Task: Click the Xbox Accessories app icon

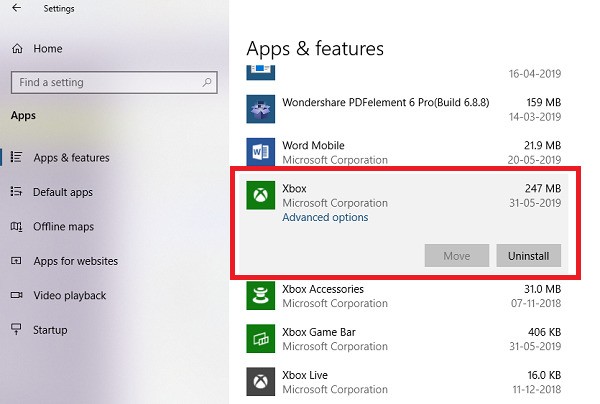Action: pyautogui.click(x=261, y=296)
